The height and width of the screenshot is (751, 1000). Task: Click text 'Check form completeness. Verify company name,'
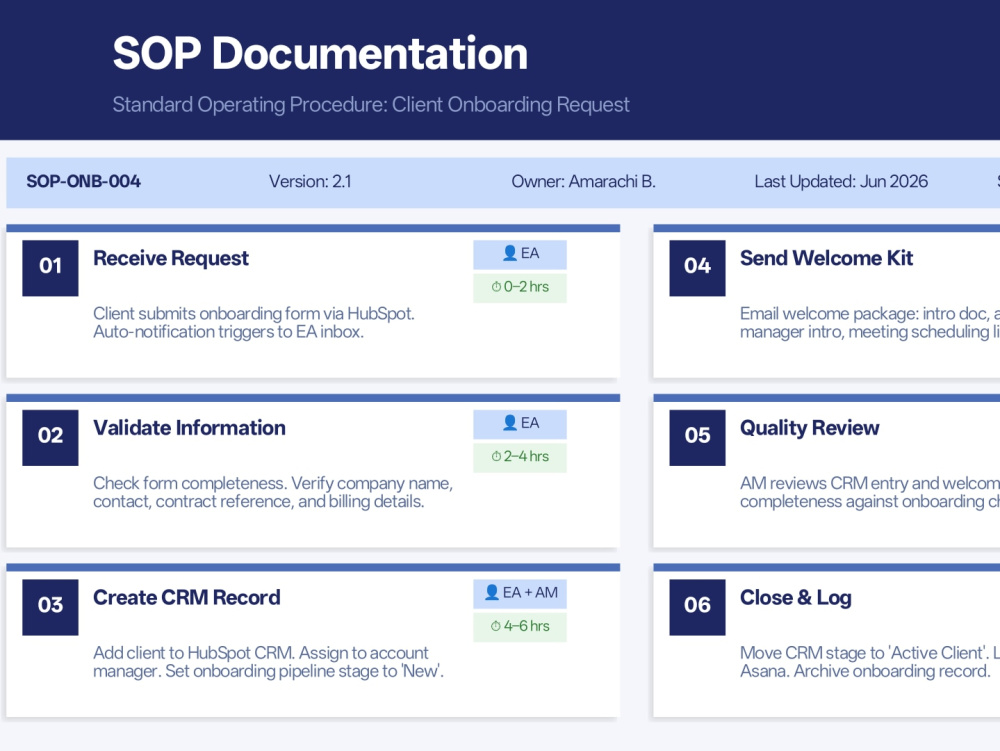273,483
